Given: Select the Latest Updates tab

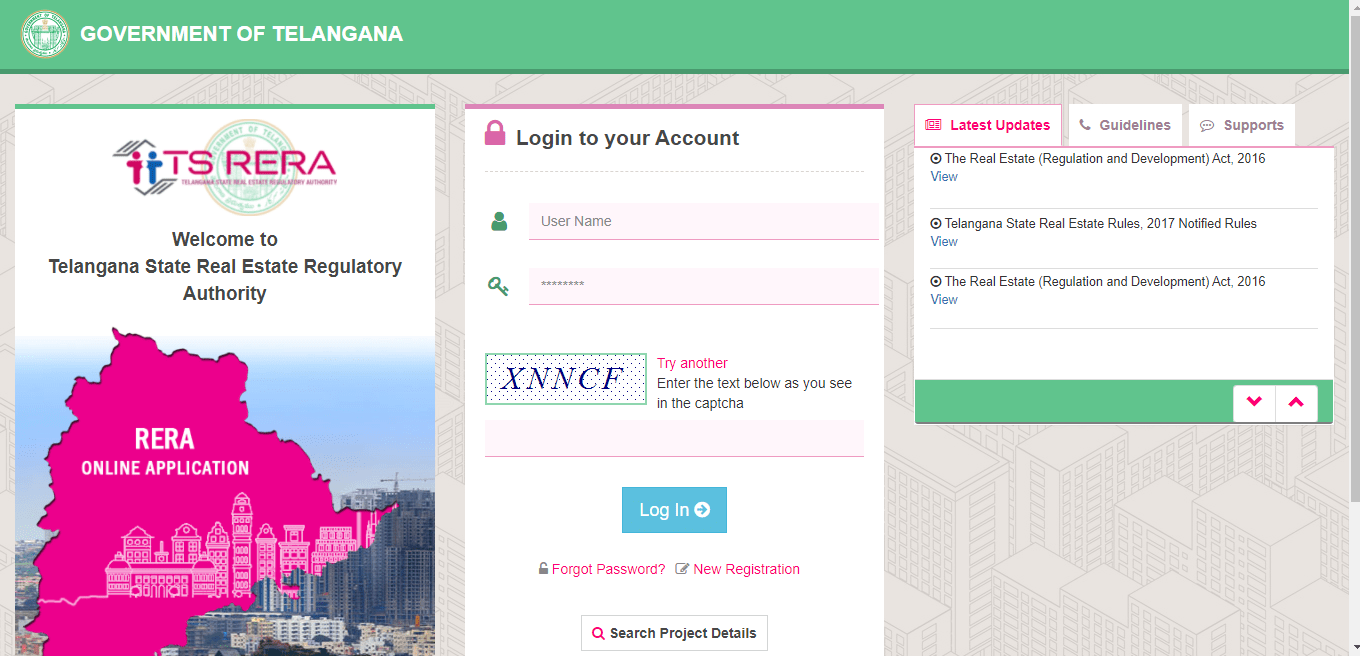Looking at the screenshot, I should [988, 125].
